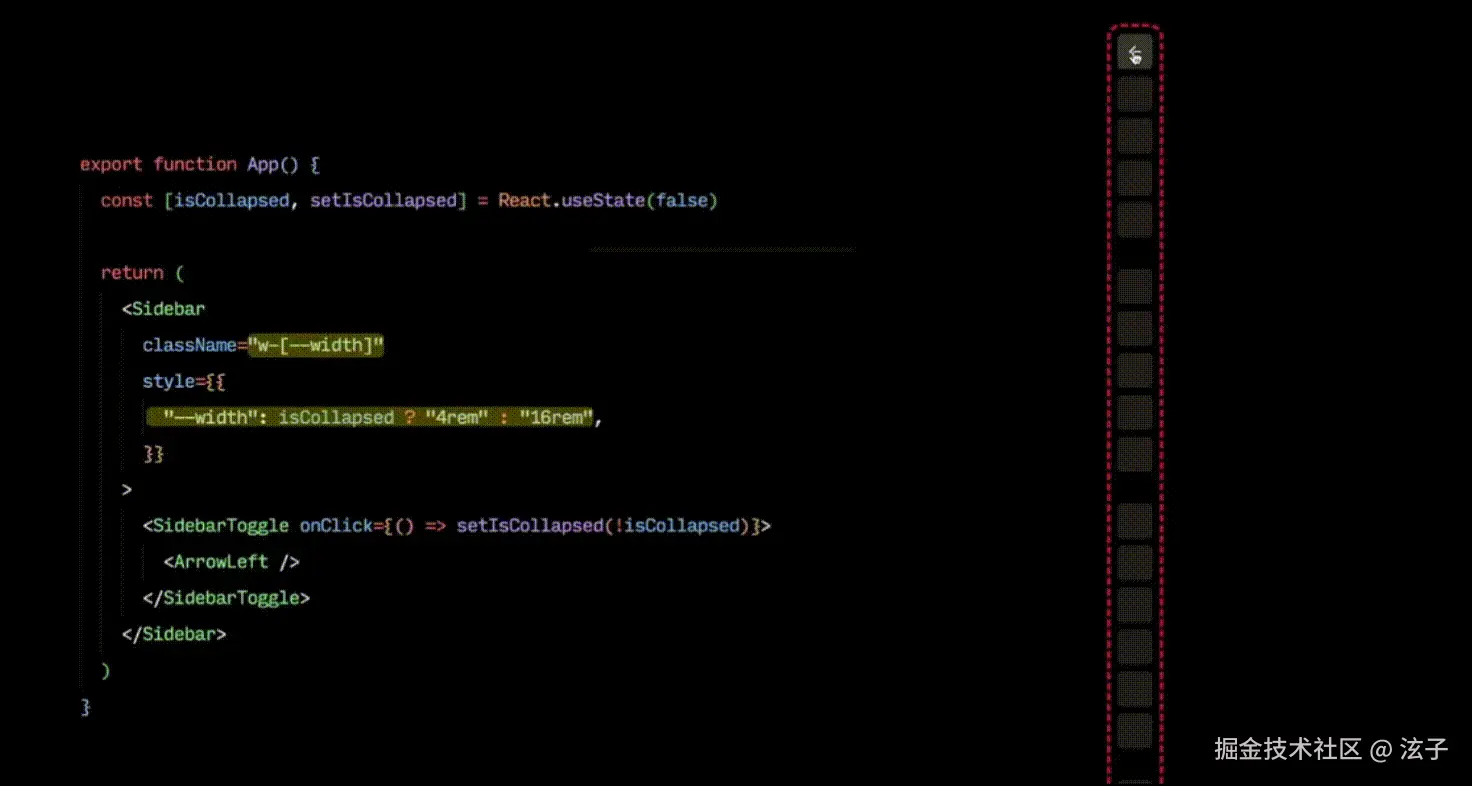Select the middle sidebar placeholder icon

[x=1135, y=411]
